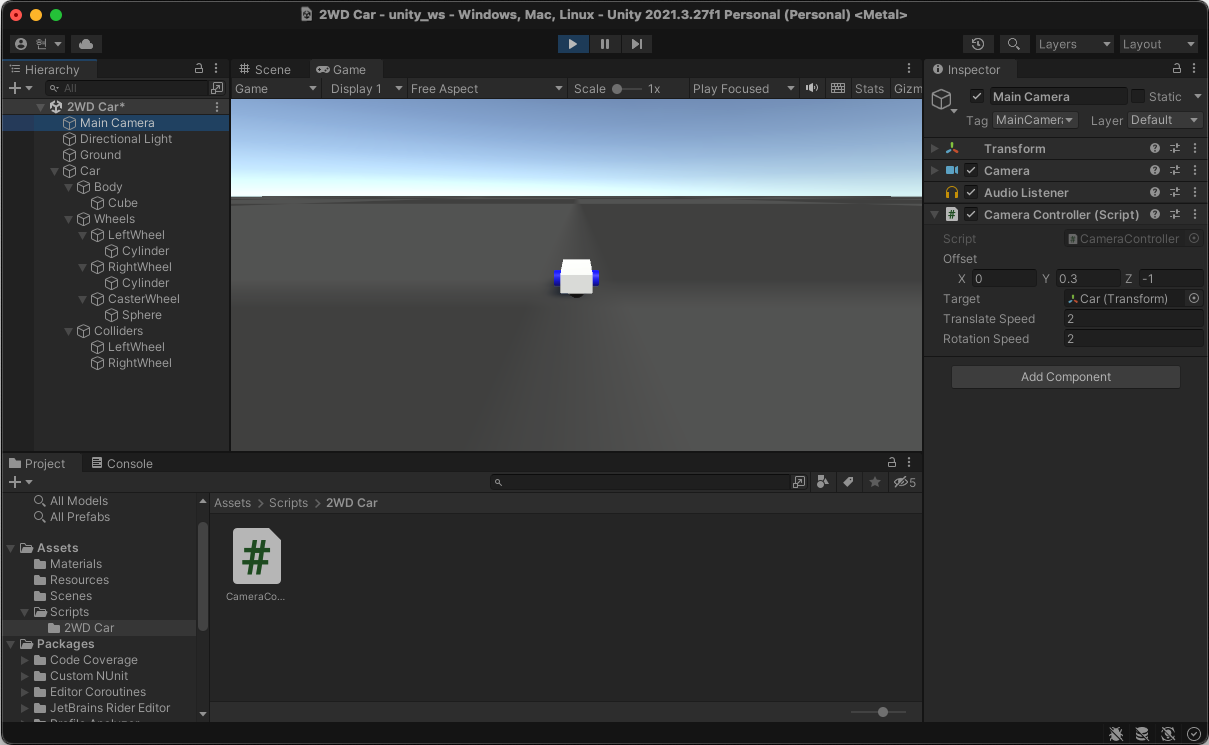Open the Inspector panel more options menu

tap(1194, 68)
